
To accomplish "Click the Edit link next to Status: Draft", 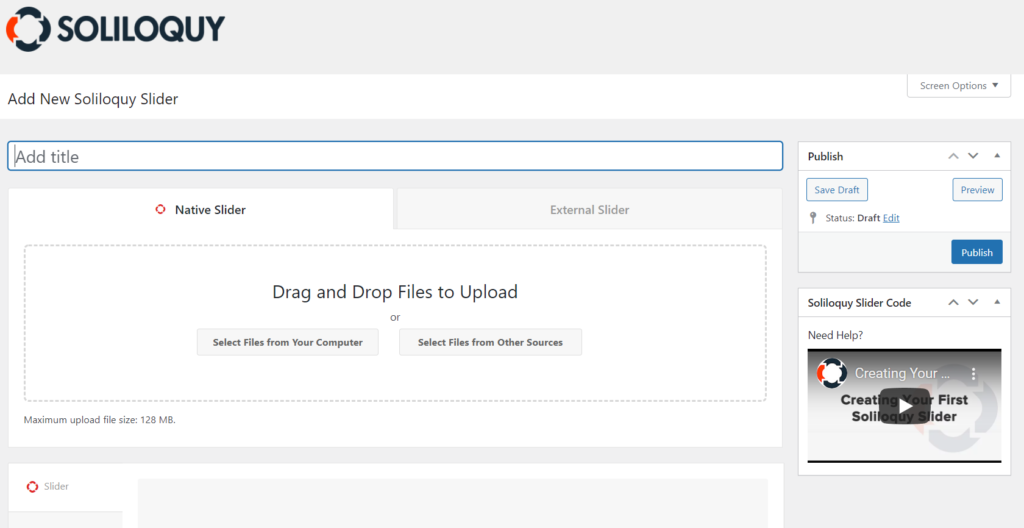I will pos(891,218).
